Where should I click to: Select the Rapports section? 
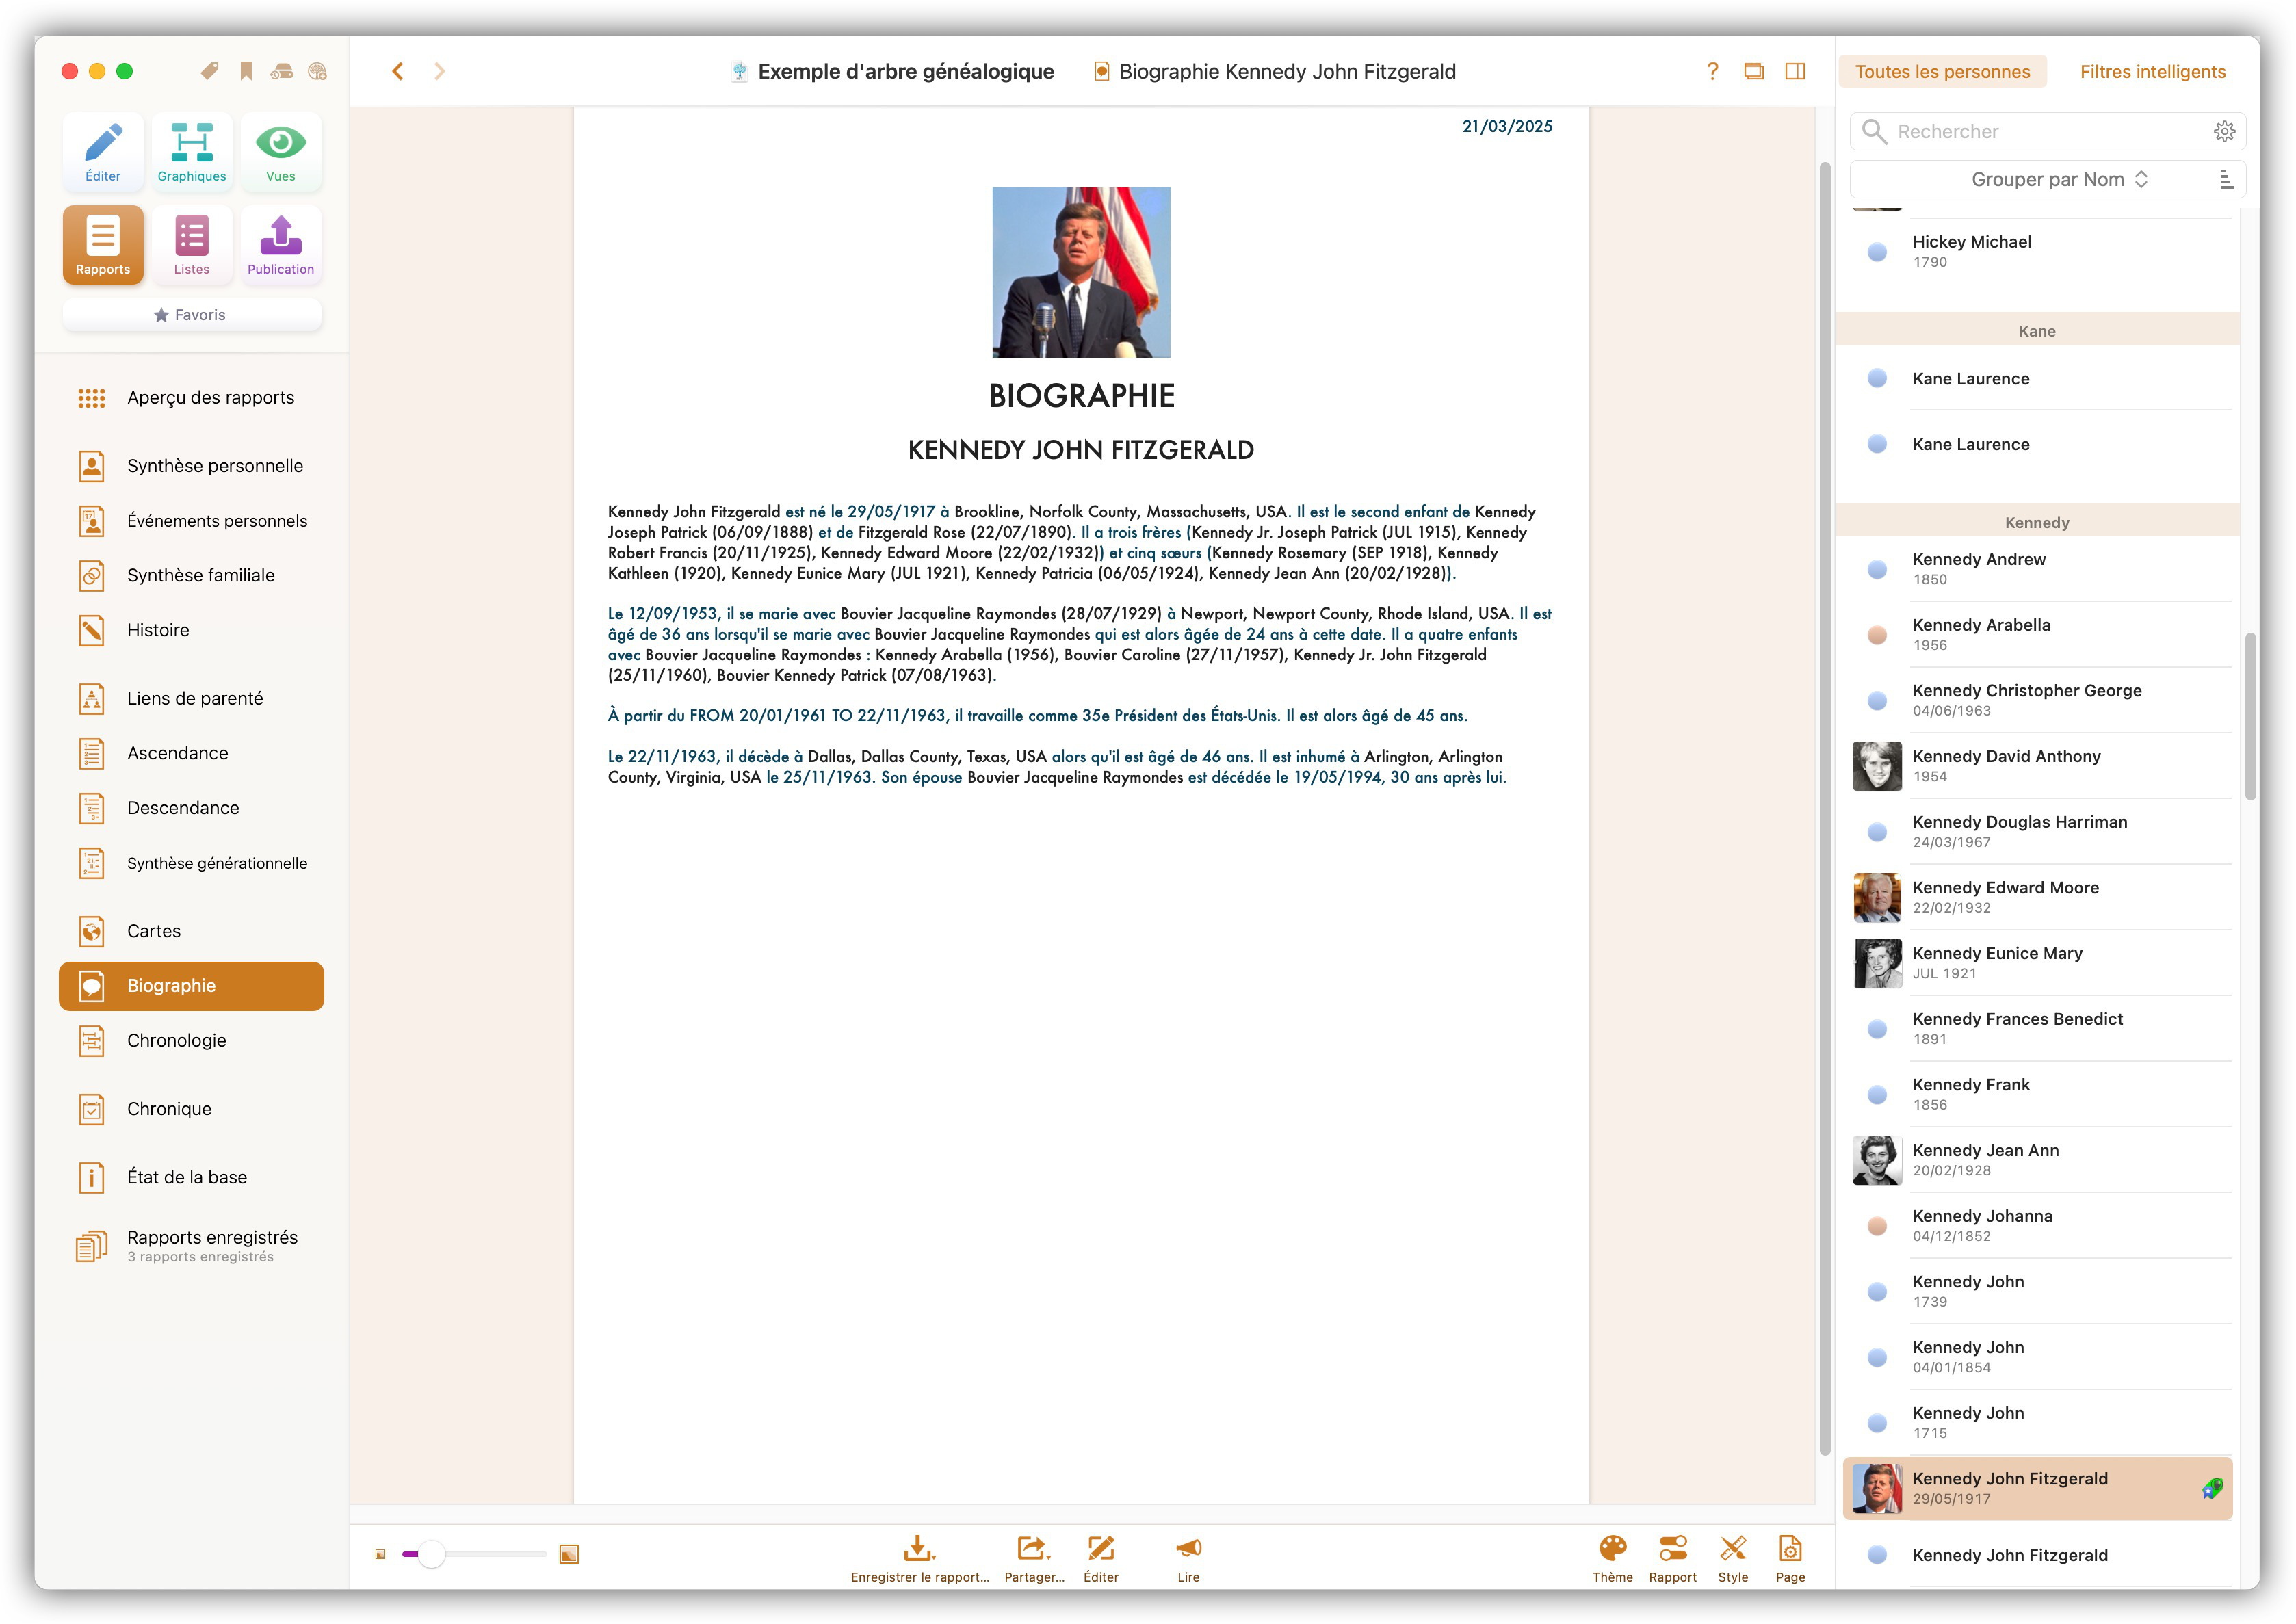[103, 245]
